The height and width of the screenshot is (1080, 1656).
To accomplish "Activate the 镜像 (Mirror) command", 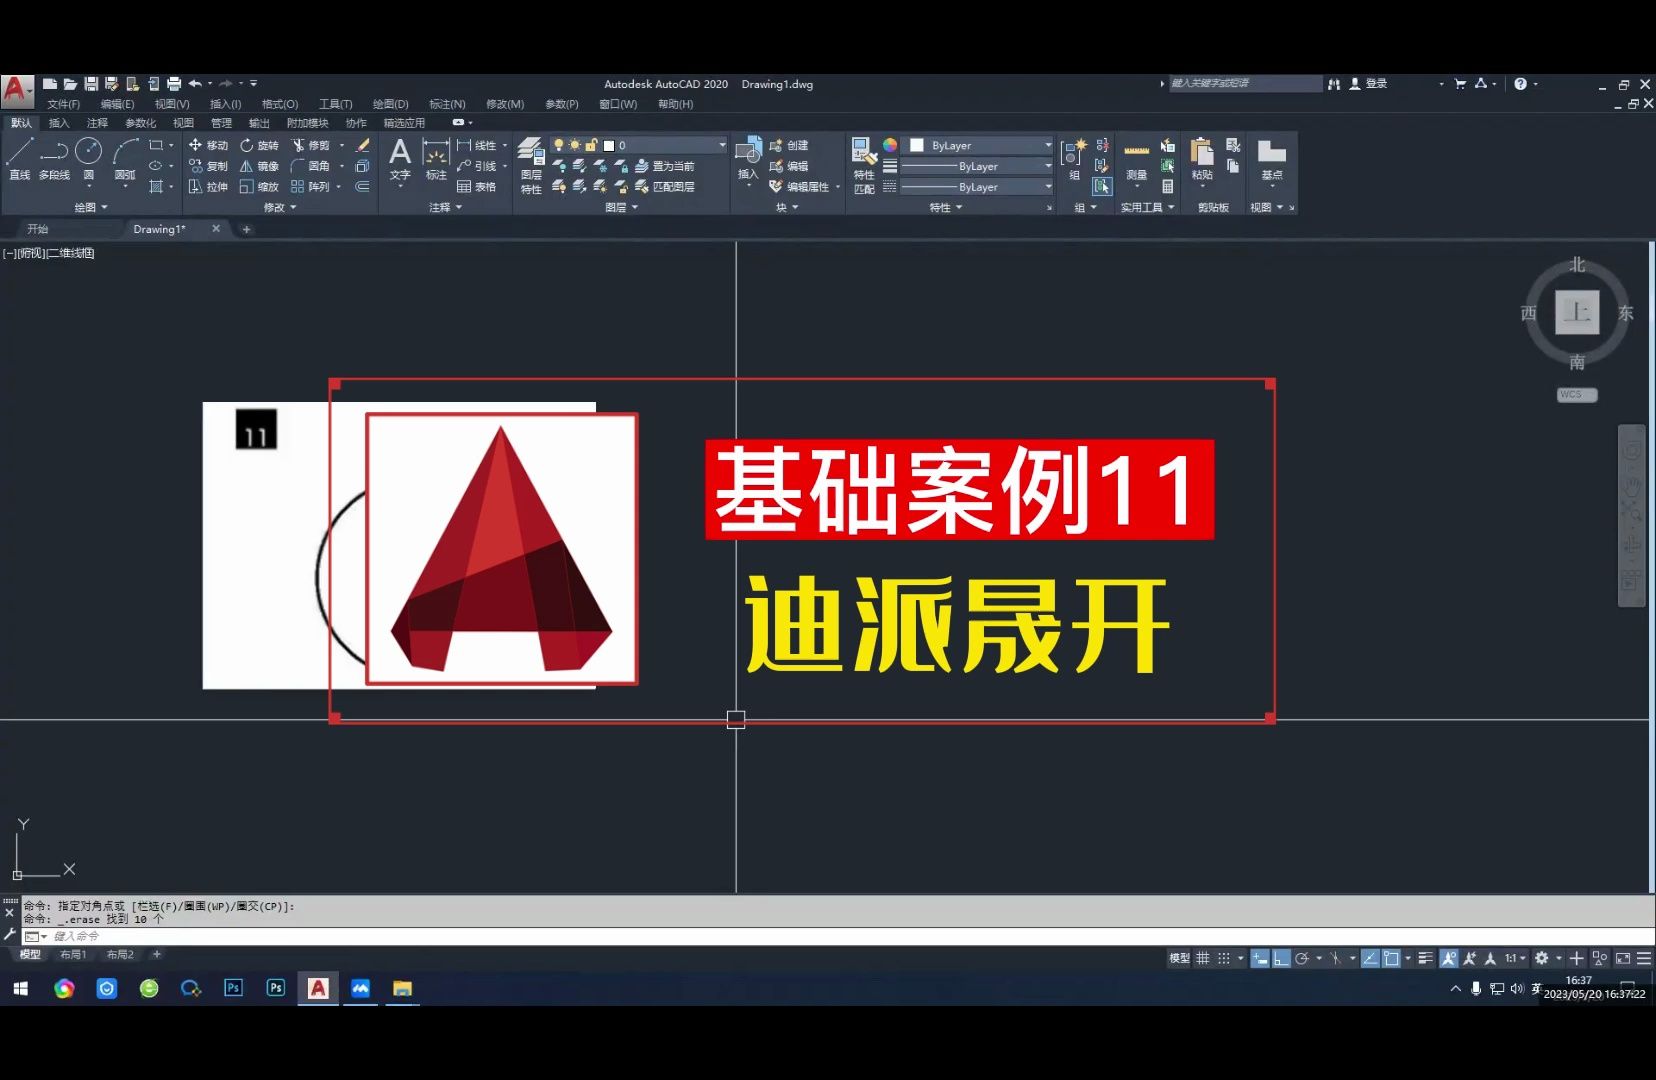I will [x=259, y=166].
